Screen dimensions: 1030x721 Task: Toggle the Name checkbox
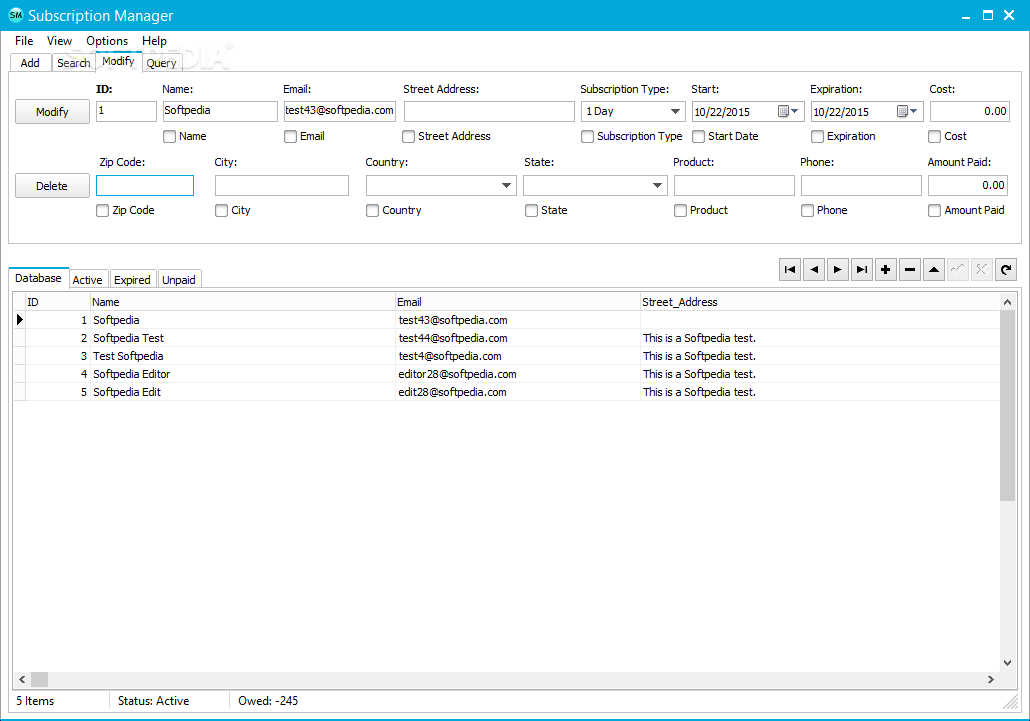coord(169,137)
